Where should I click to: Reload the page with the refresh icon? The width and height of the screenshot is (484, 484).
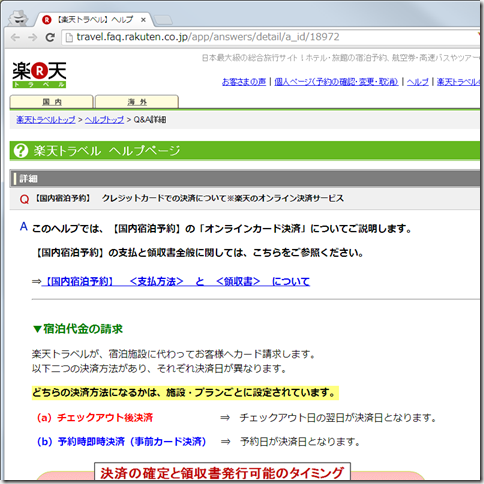tap(50, 37)
